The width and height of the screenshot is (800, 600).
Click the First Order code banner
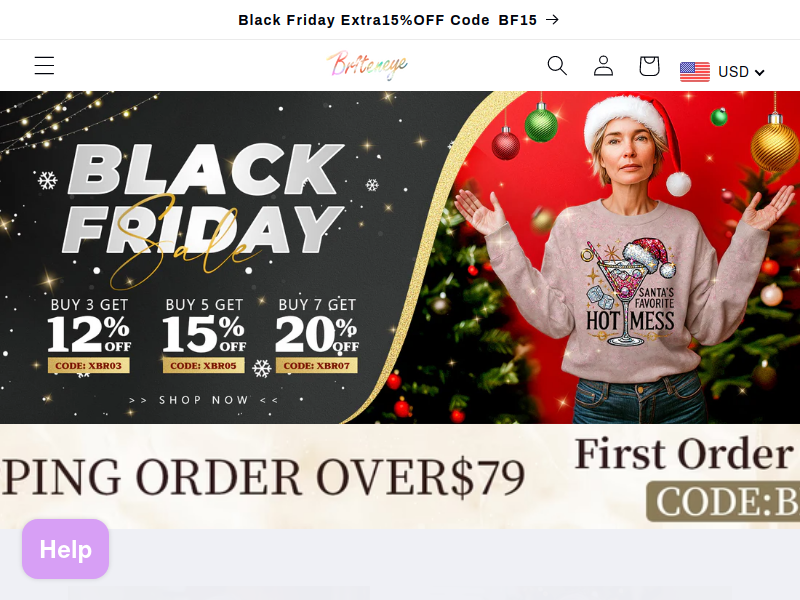click(x=686, y=477)
